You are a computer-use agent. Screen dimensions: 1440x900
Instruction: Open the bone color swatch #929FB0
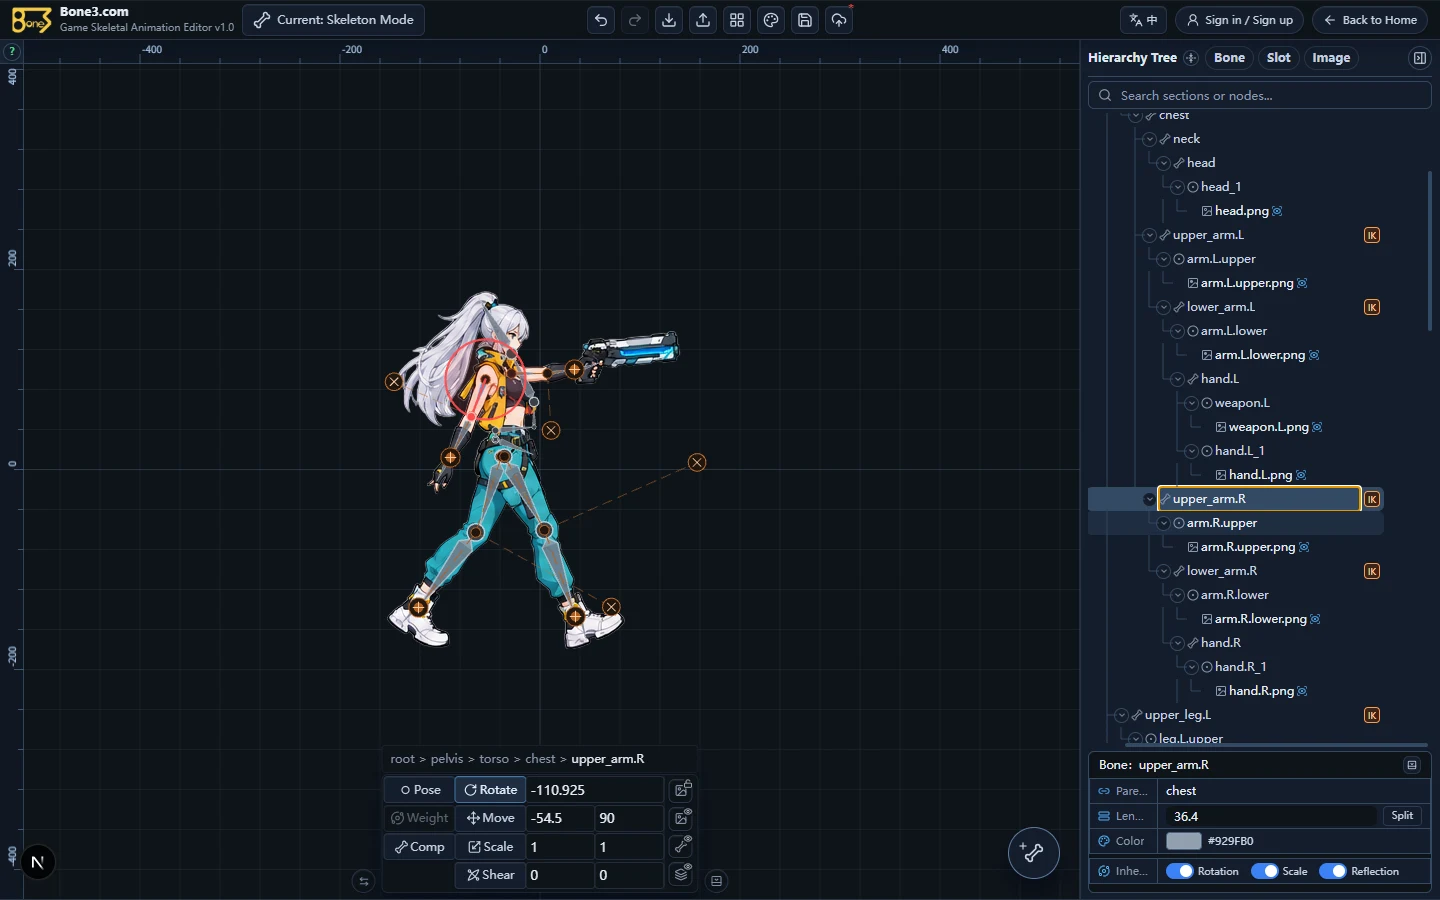pyautogui.click(x=1183, y=841)
